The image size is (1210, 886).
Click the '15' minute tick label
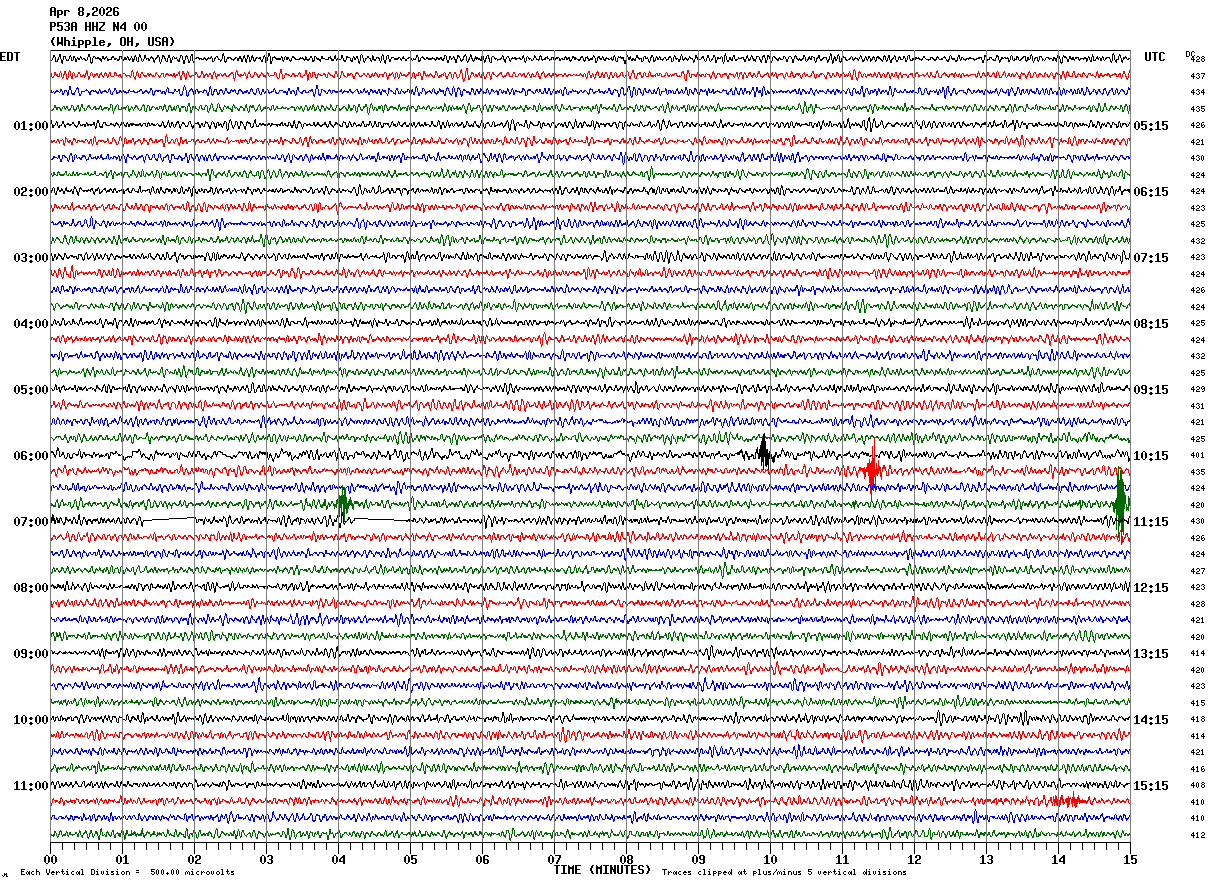click(x=1130, y=859)
